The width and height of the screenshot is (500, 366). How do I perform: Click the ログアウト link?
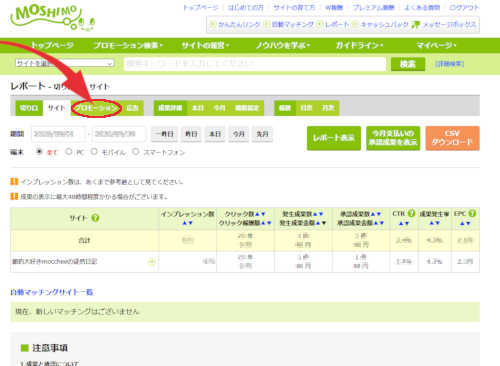[464, 7]
